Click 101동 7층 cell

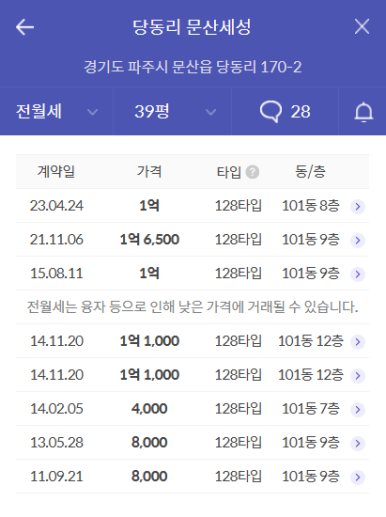tap(311, 409)
